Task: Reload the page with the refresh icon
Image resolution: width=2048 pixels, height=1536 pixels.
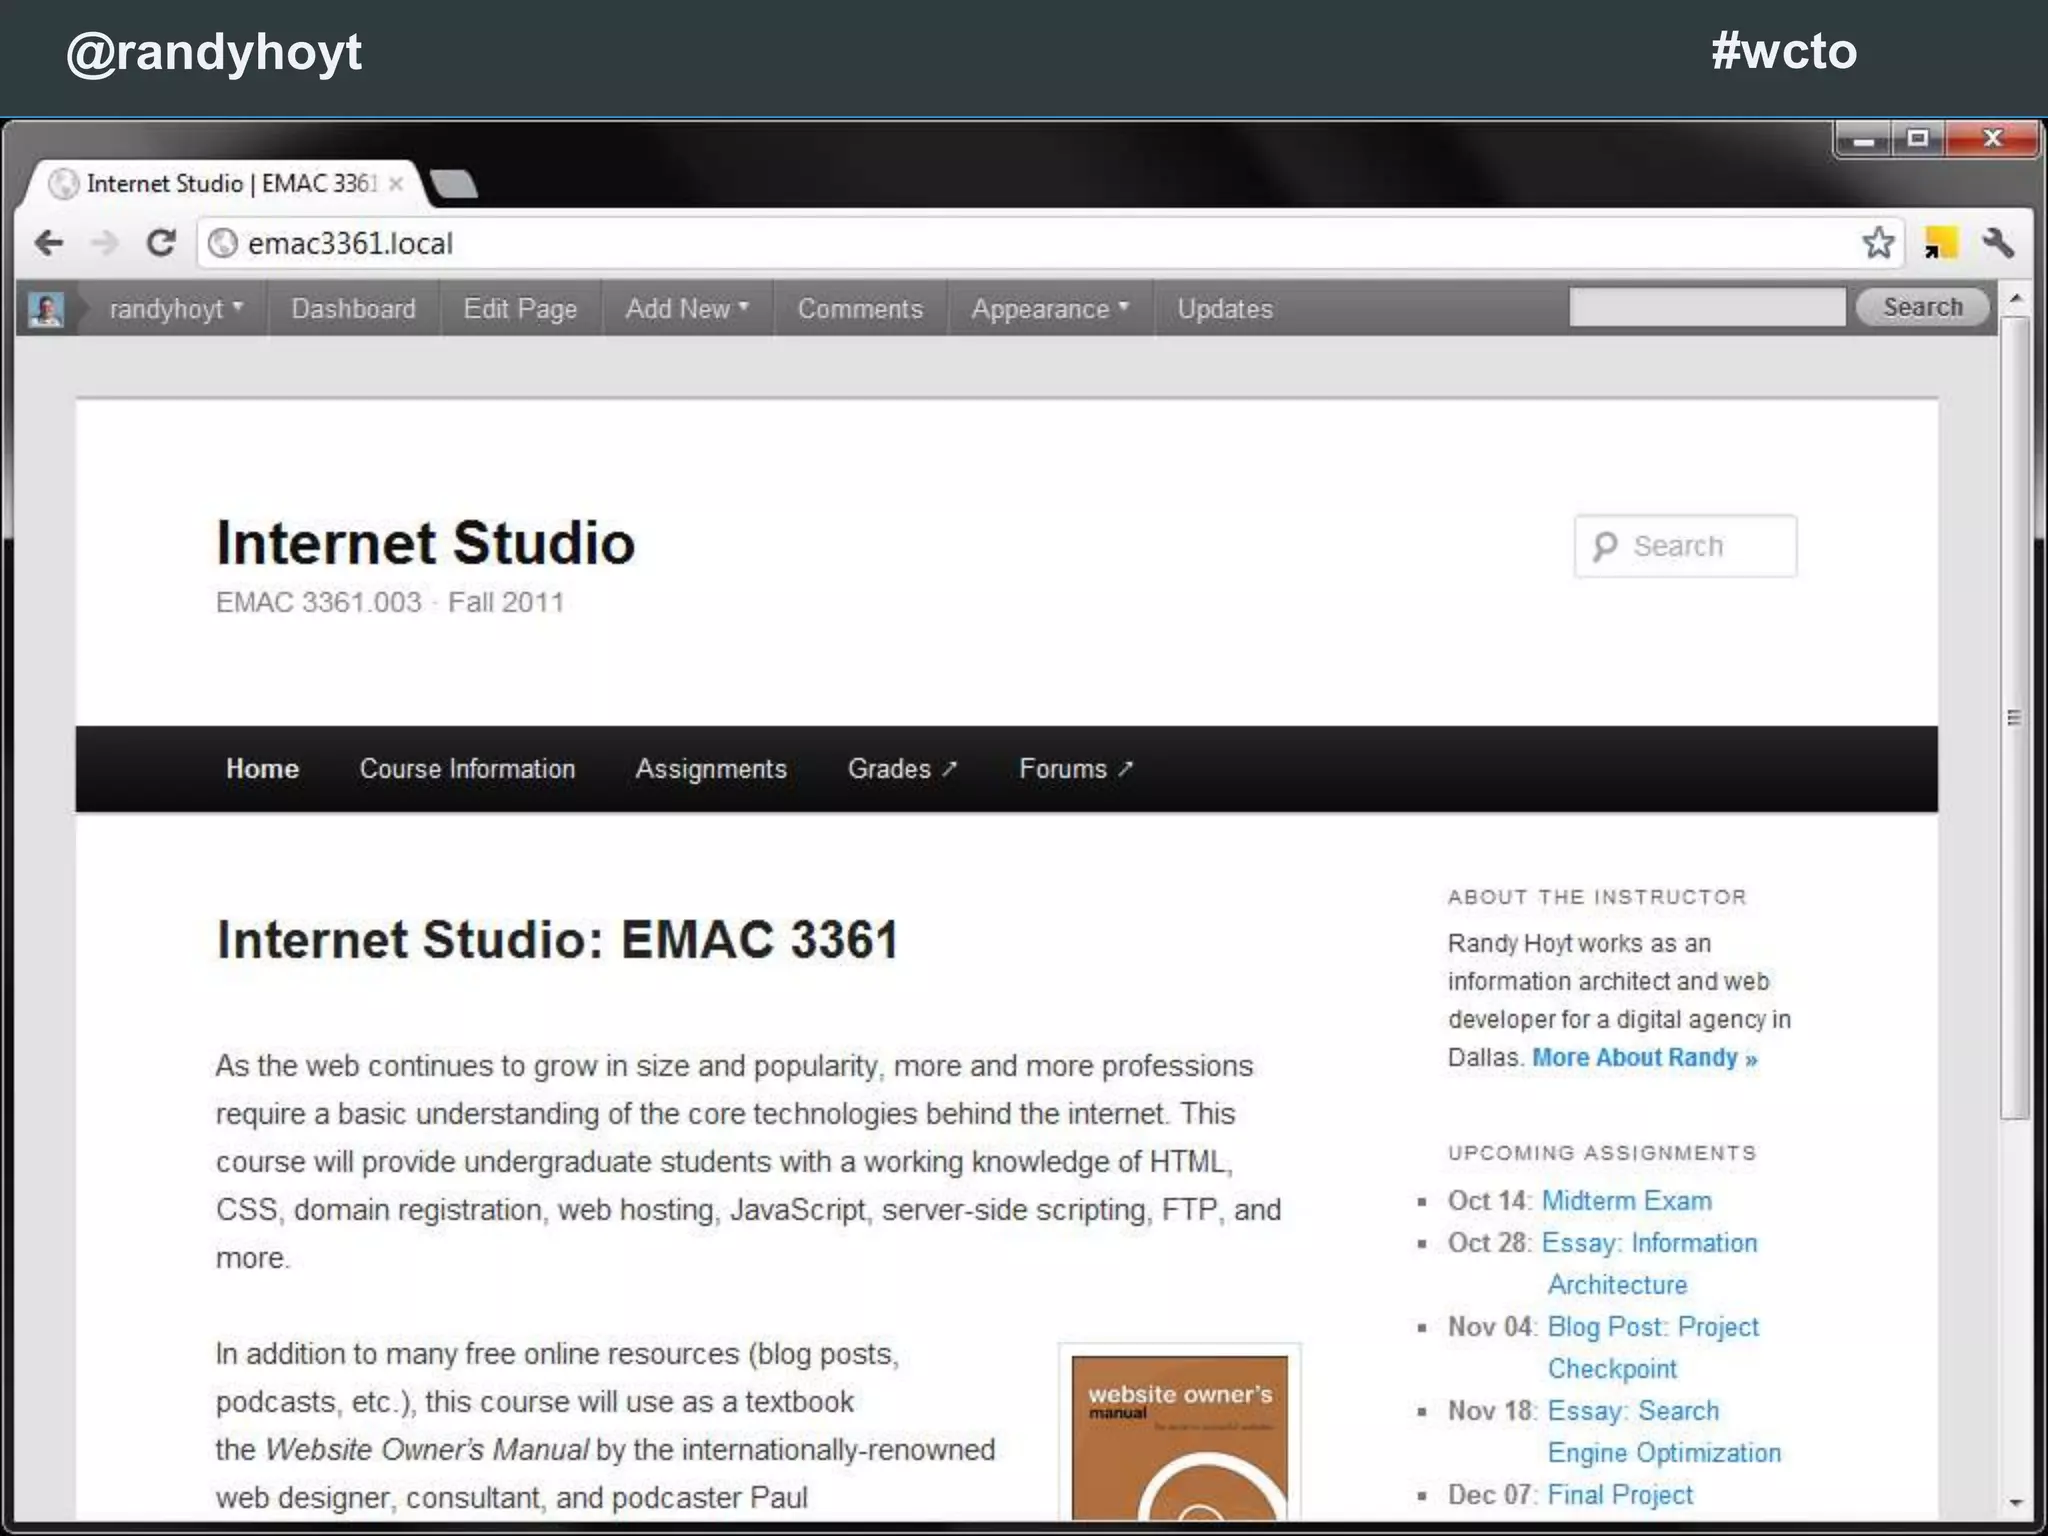Action: click(x=160, y=243)
